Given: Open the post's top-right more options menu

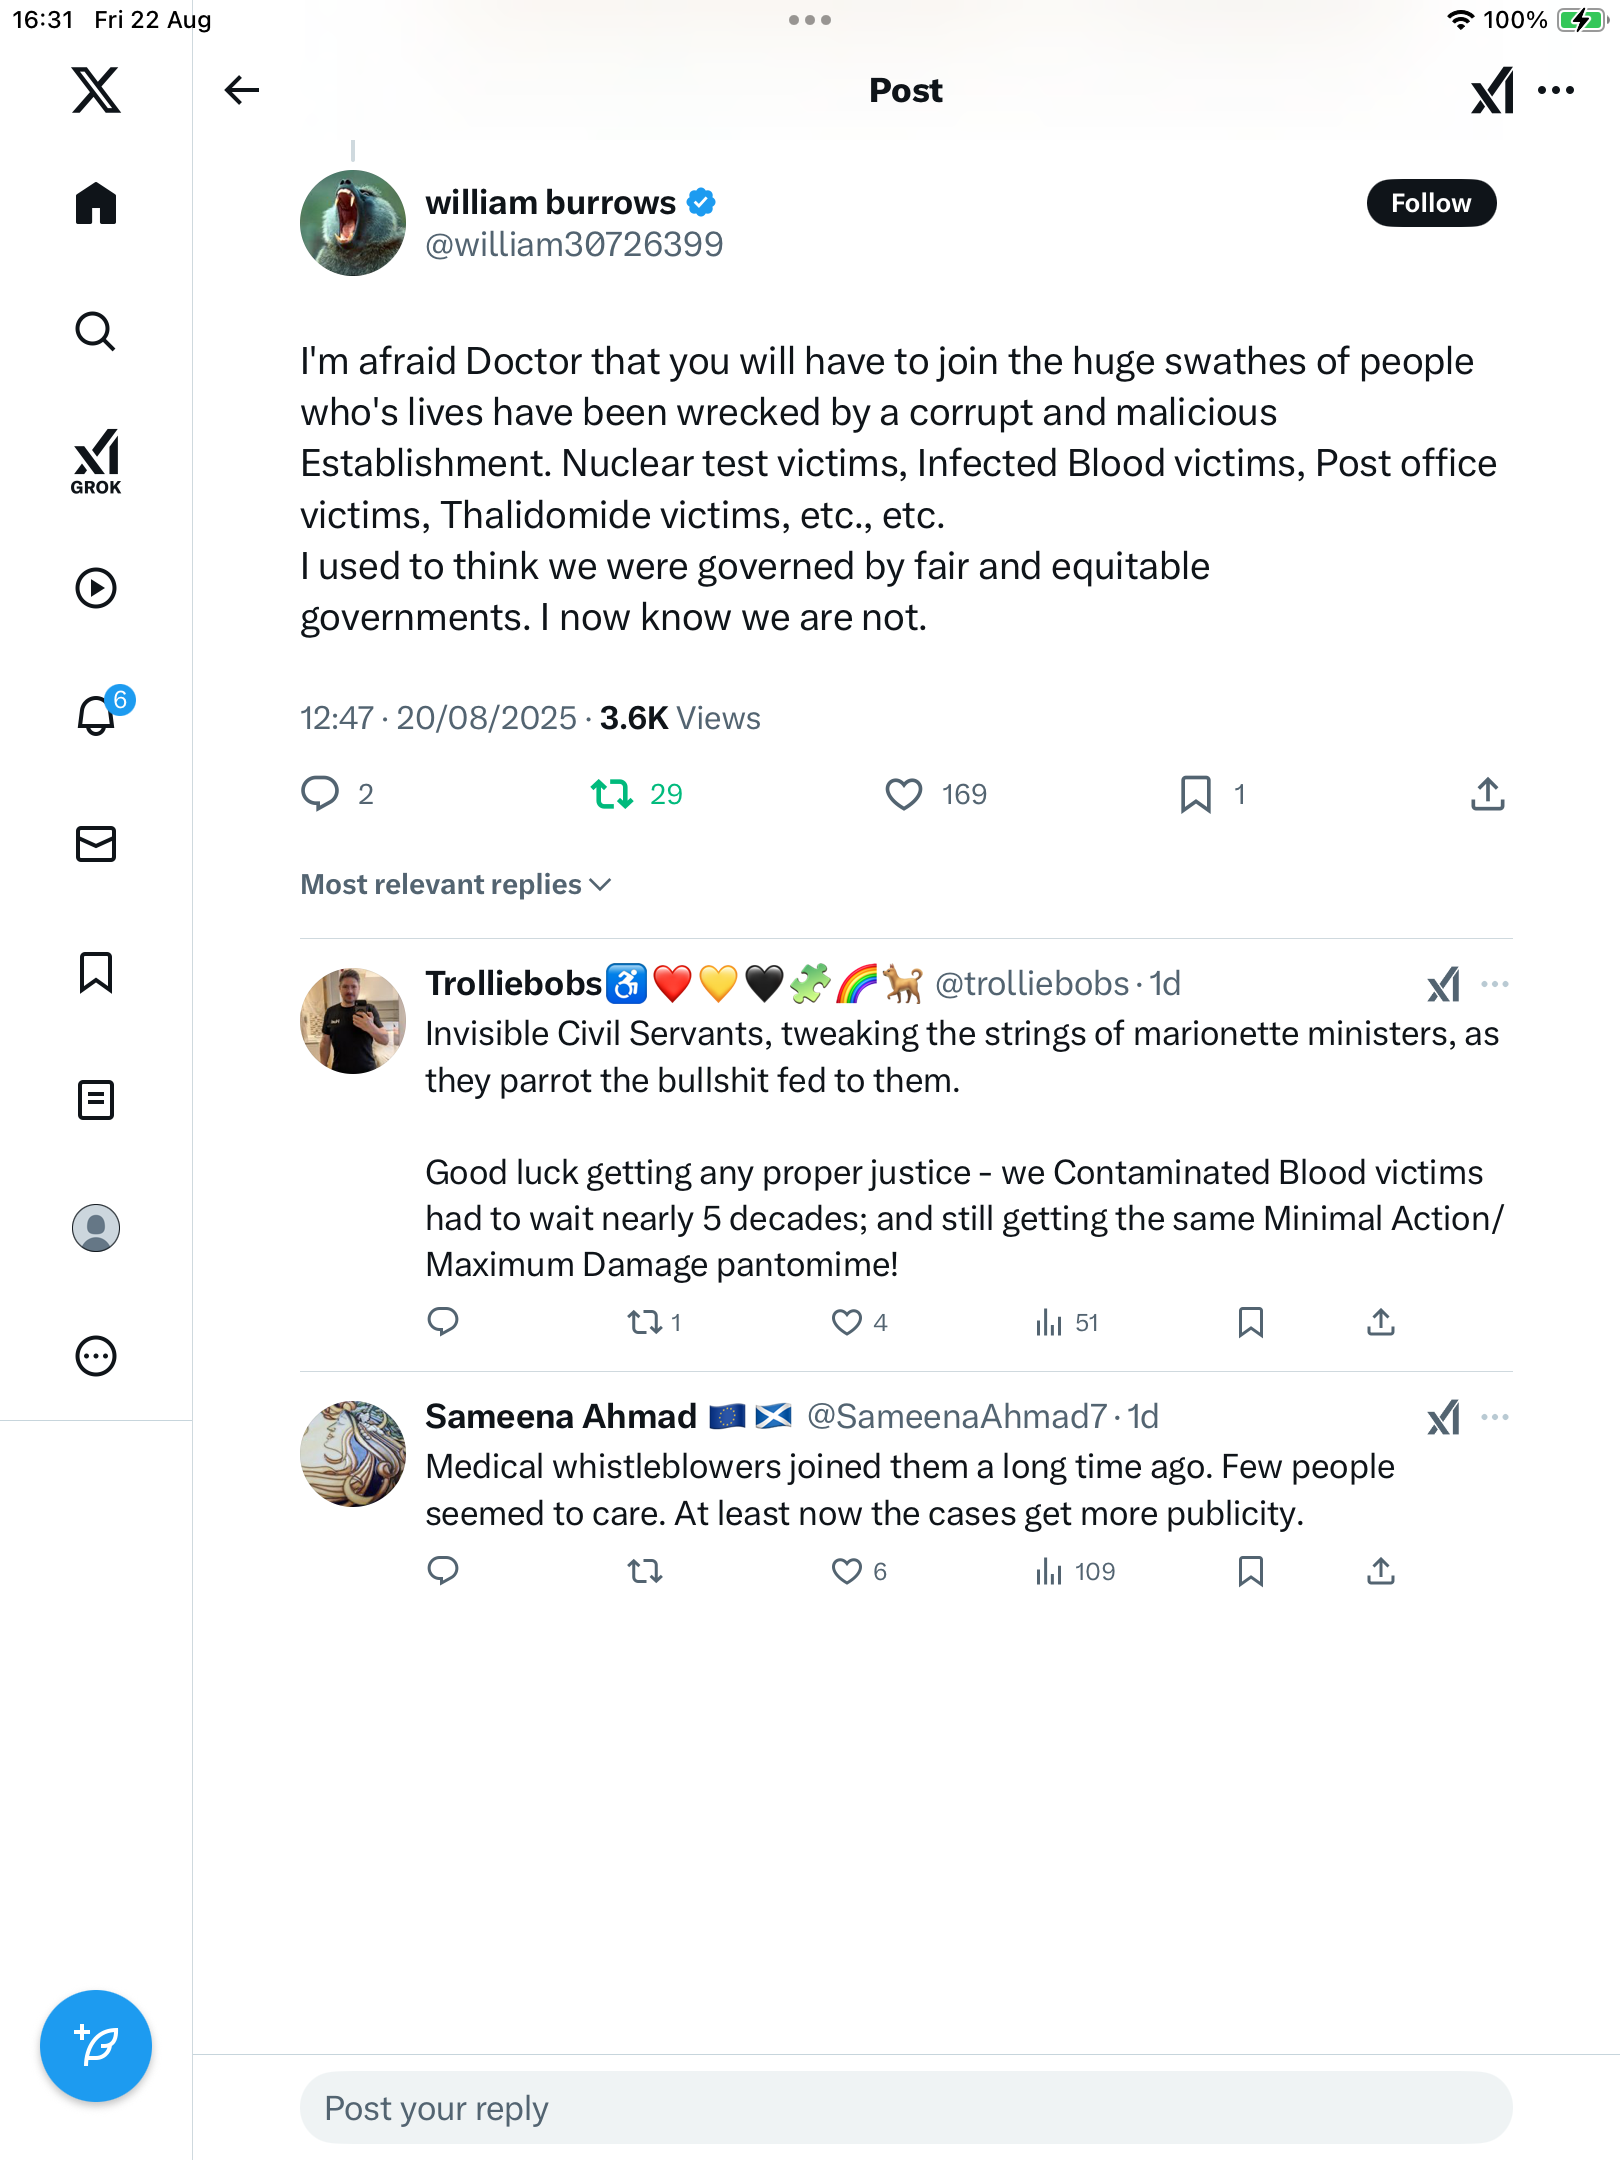Looking at the screenshot, I should point(1556,90).
